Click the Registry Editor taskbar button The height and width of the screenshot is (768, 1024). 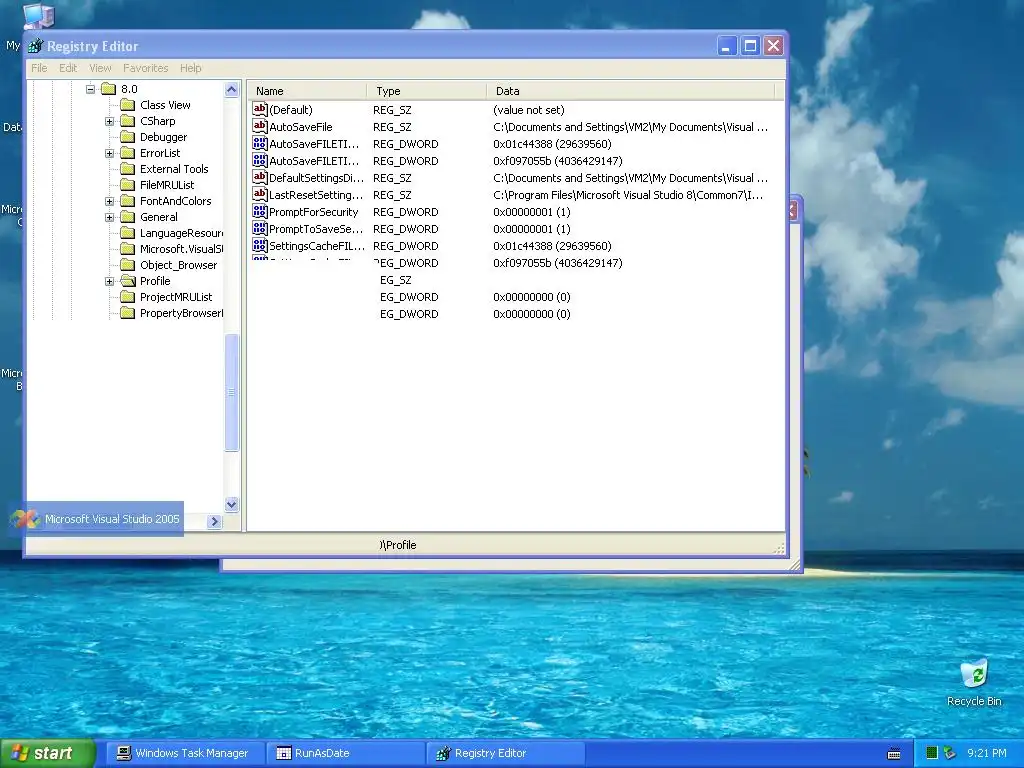coord(506,753)
